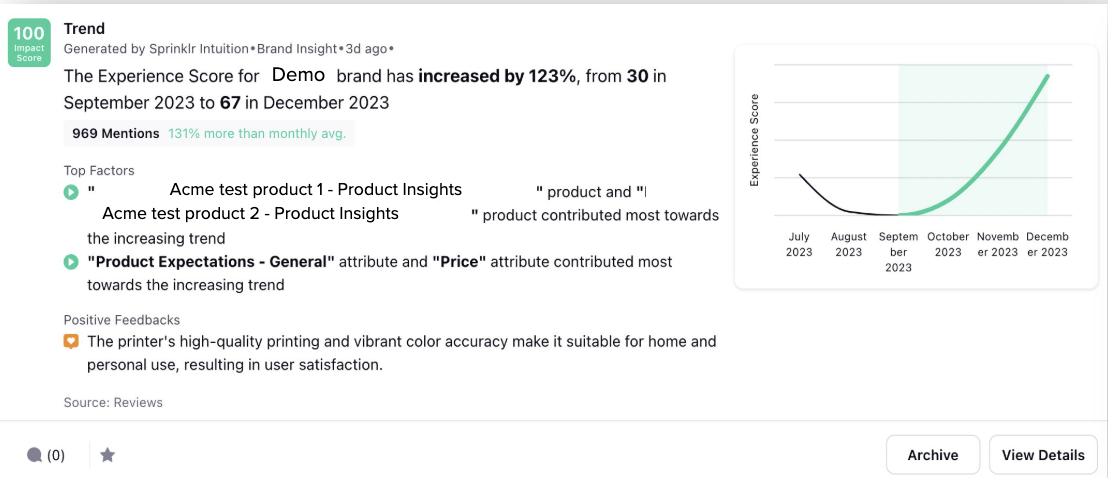Click the comment bubble icon

35,455
